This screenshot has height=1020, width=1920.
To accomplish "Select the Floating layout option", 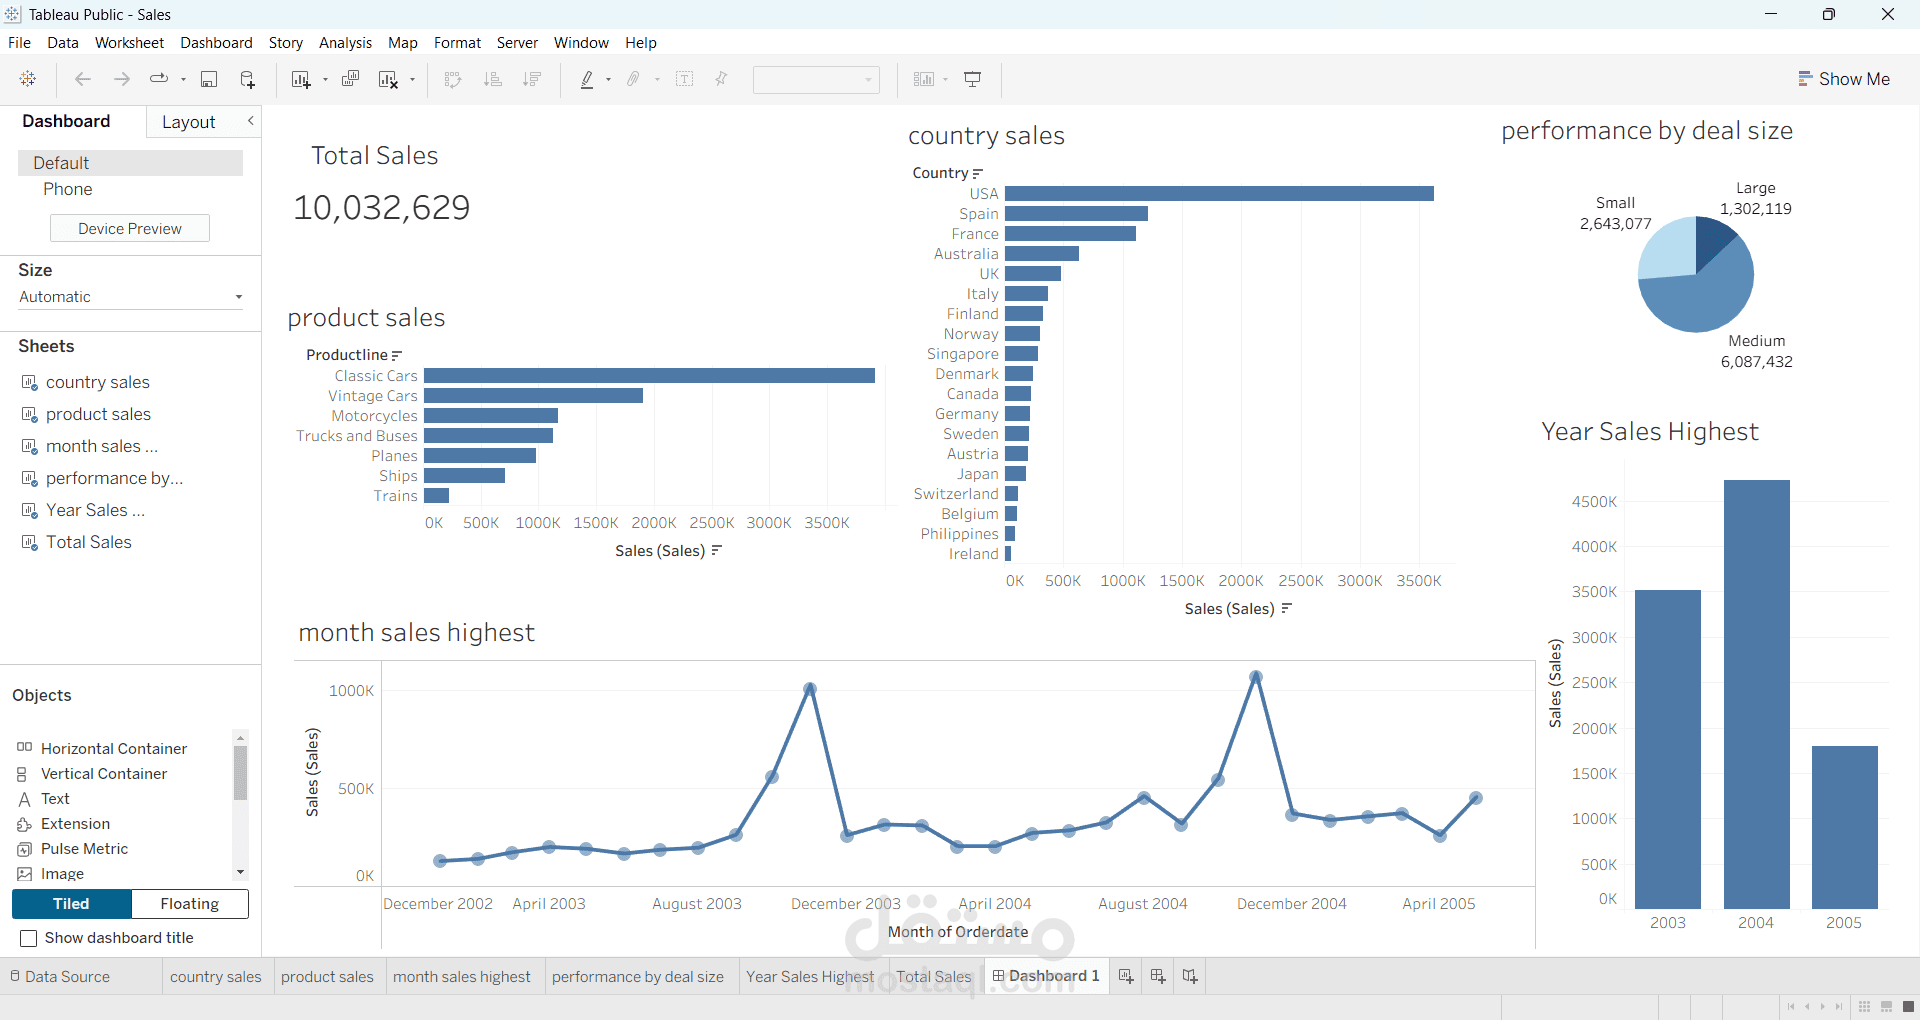I will coord(190,903).
